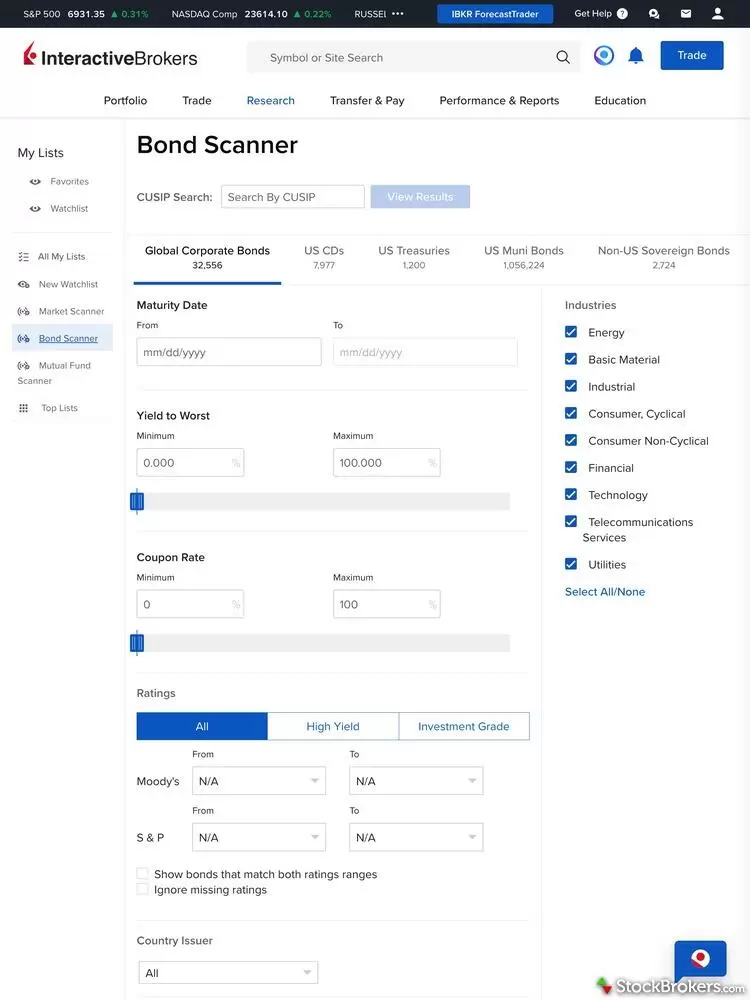Open Performance & Reports menu
The width and height of the screenshot is (750, 1000).
(499, 100)
